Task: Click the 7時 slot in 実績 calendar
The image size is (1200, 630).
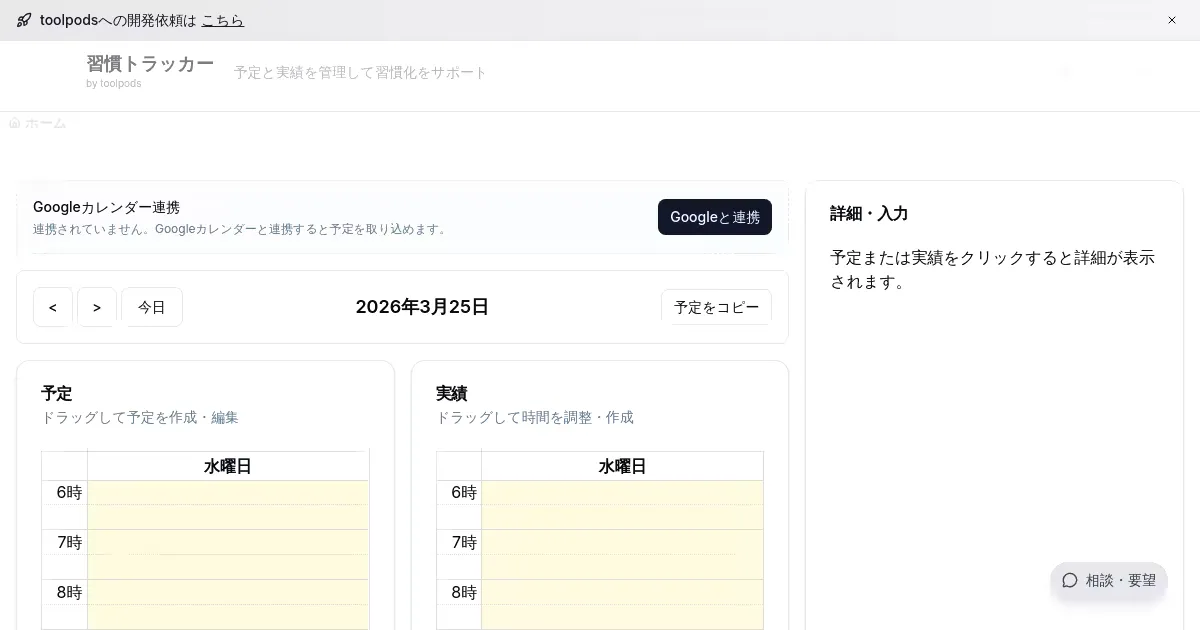Action: (x=622, y=543)
